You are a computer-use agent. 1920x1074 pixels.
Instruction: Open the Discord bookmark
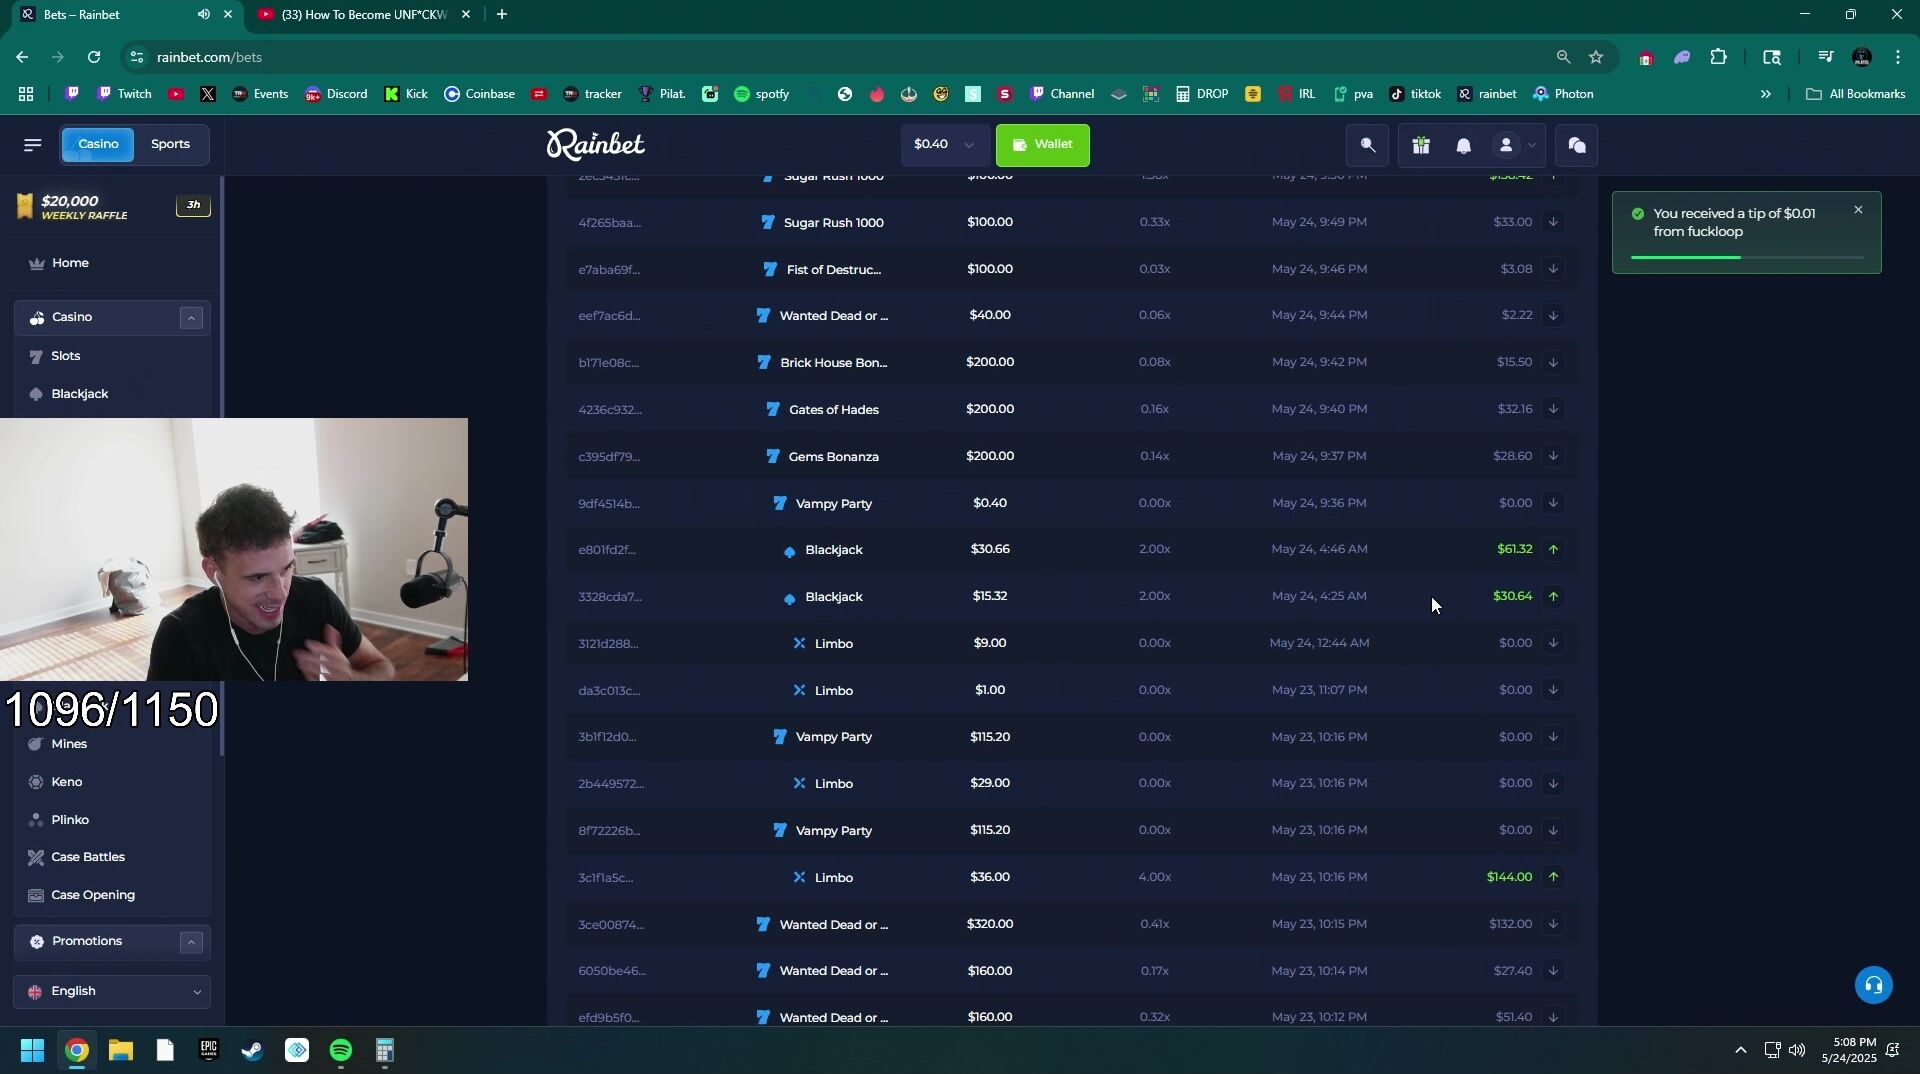pos(336,94)
